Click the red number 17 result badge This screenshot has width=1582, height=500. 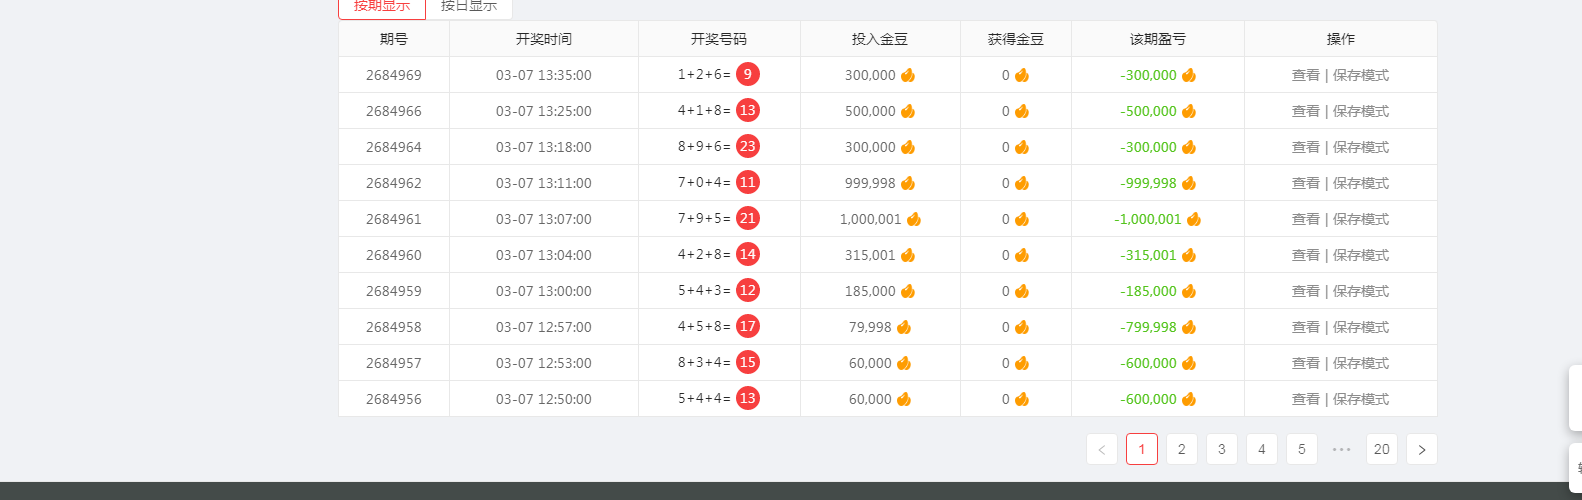click(747, 327)
